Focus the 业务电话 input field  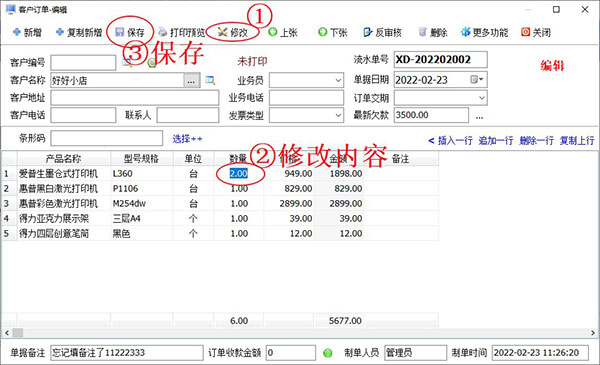pyautogui.click(x=306, y=98)
